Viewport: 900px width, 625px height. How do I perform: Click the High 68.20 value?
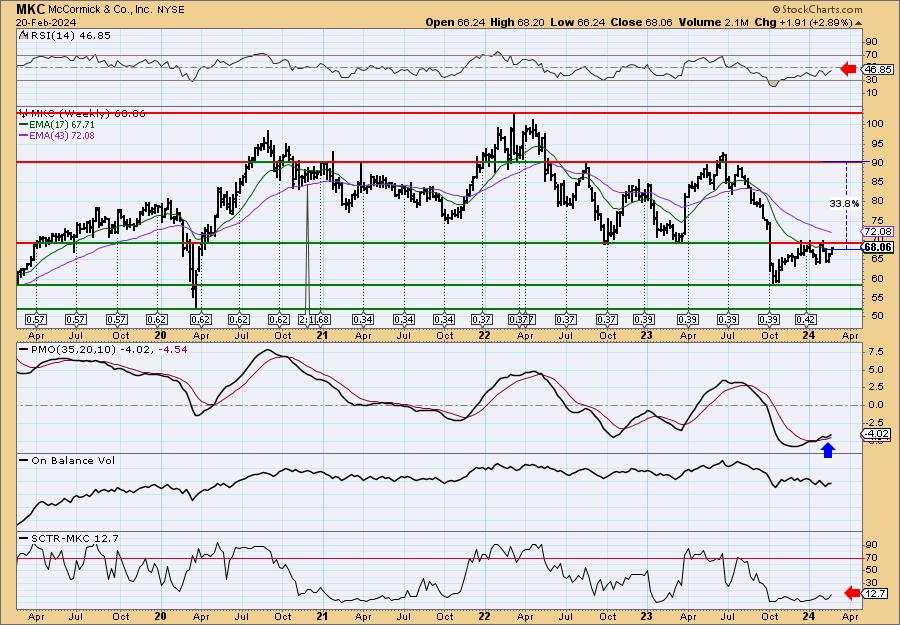tap(517, 22)
